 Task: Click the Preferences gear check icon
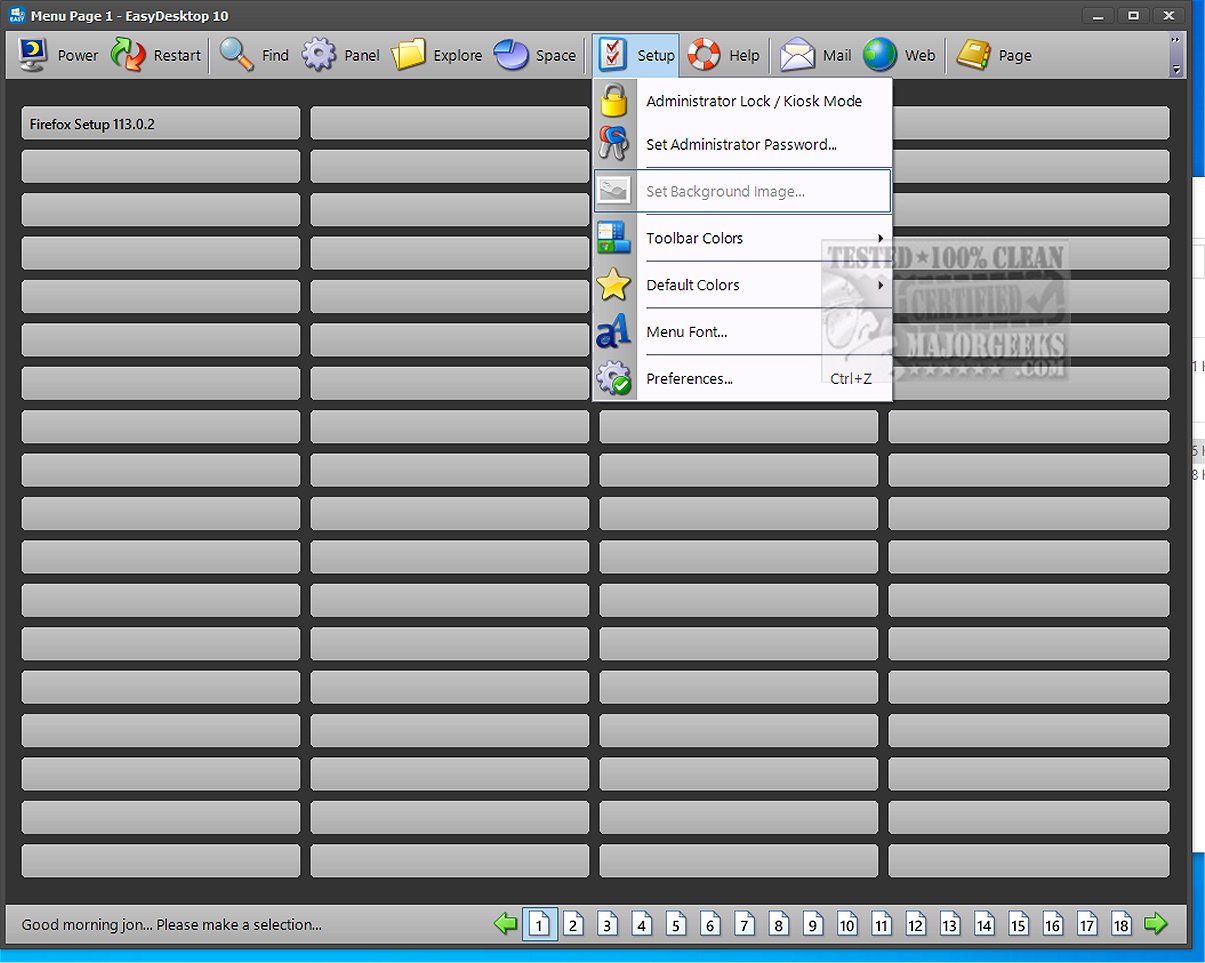coord(614,379)
